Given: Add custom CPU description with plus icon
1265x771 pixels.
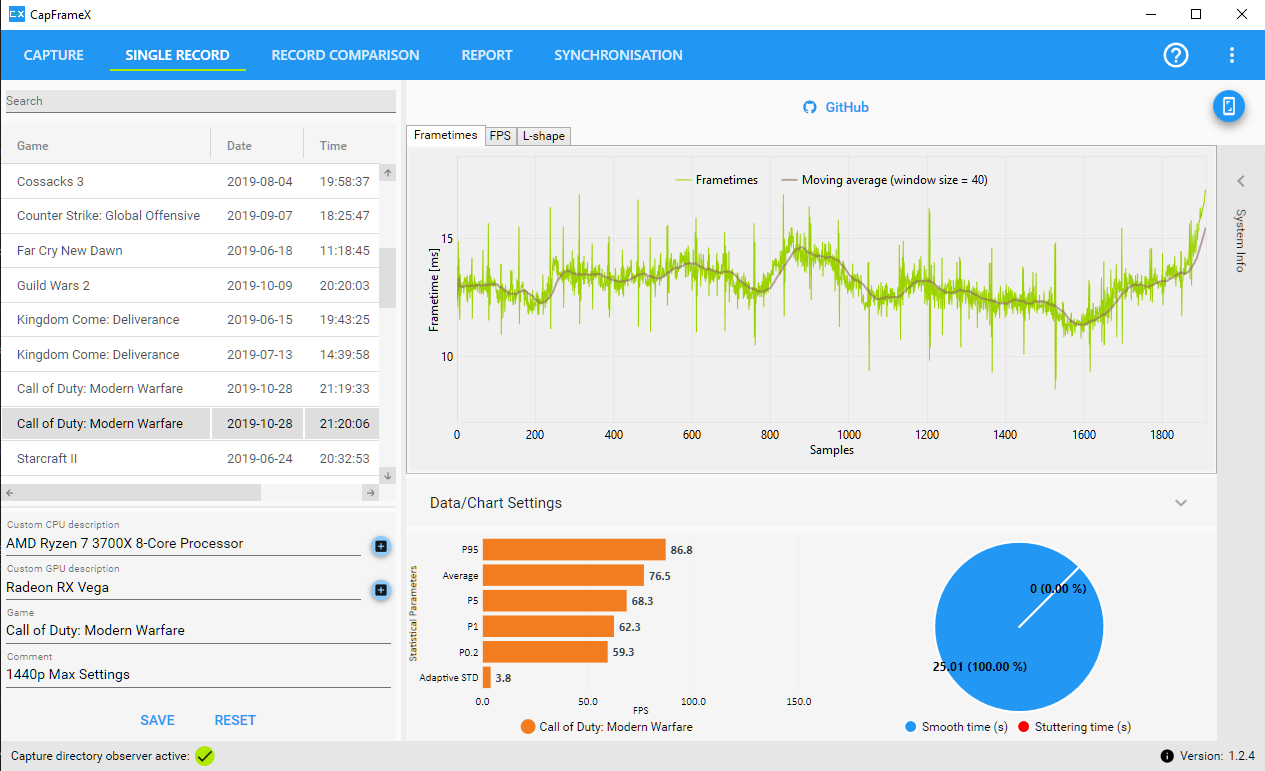Looking at the screenshot, I should click(381, 546).
